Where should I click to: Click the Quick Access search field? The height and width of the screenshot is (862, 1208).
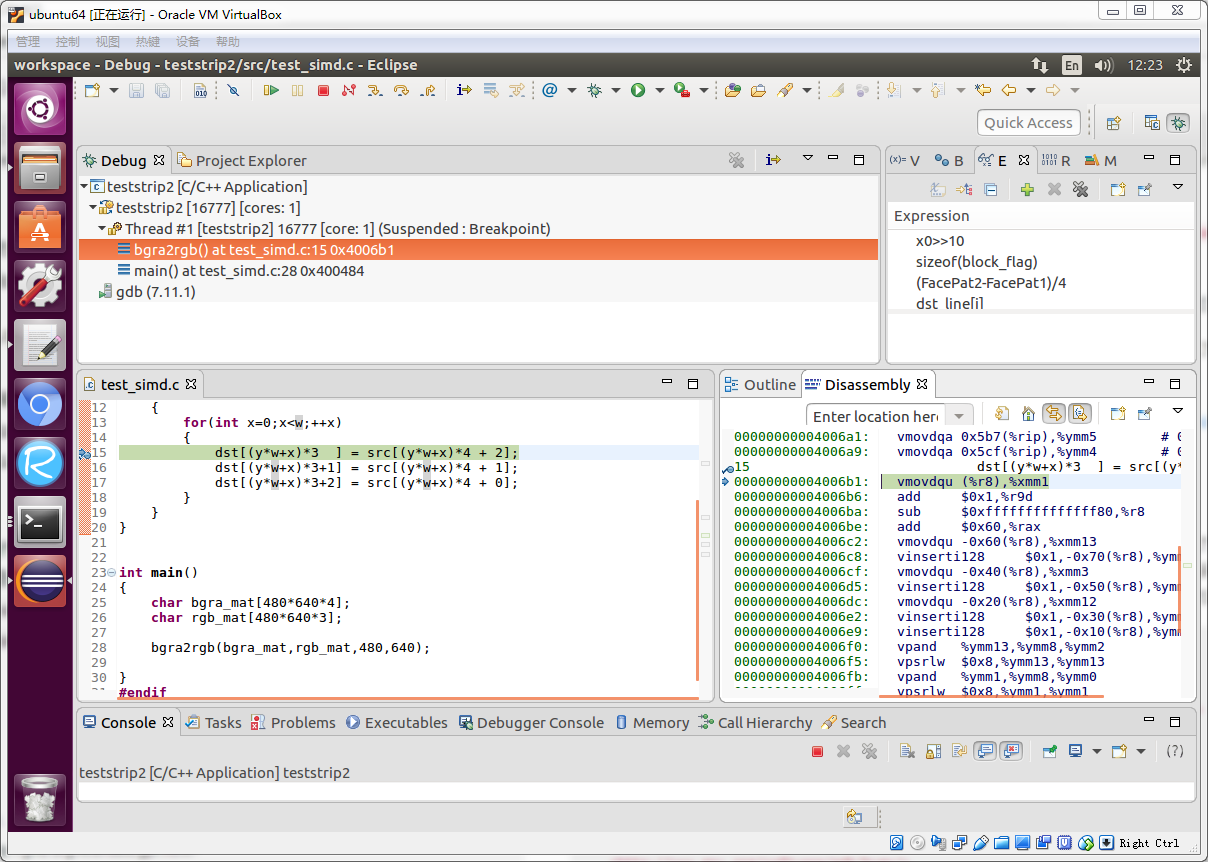point(1028,122)
